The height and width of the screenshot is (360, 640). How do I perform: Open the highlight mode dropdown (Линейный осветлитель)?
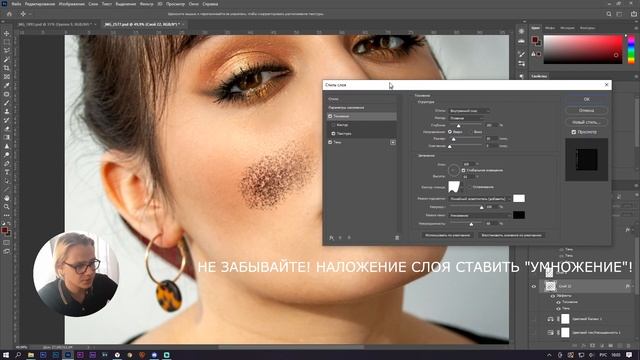(480, 199)
